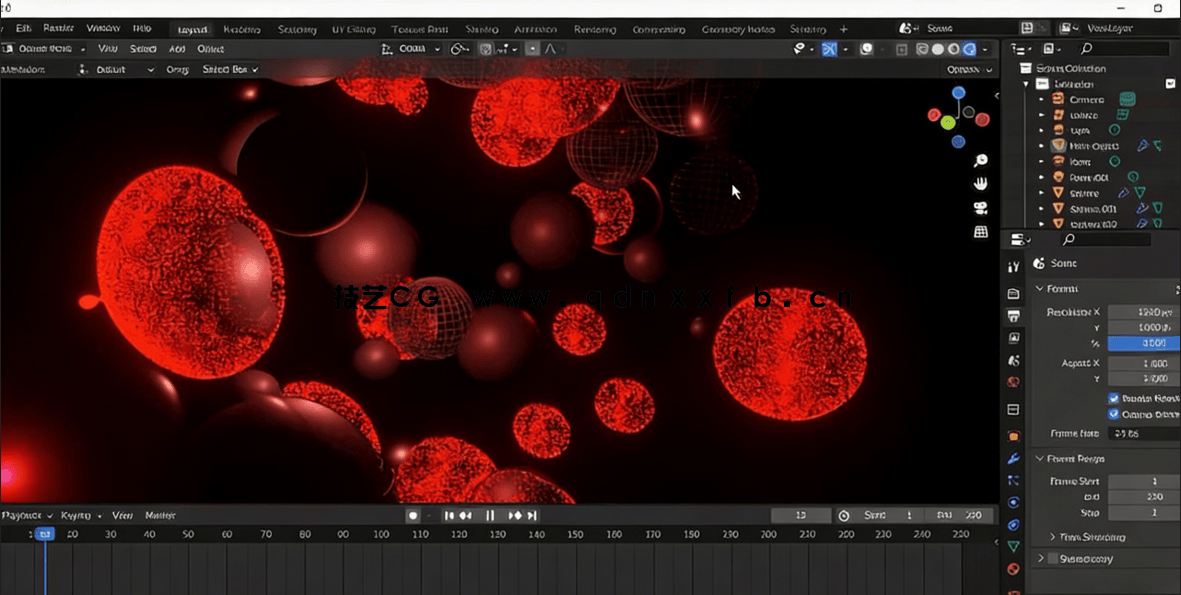The width and height of the screenshot is (1181, 595).
Task: Open the Modifiers wrench properties tab
Action: 1013,458
